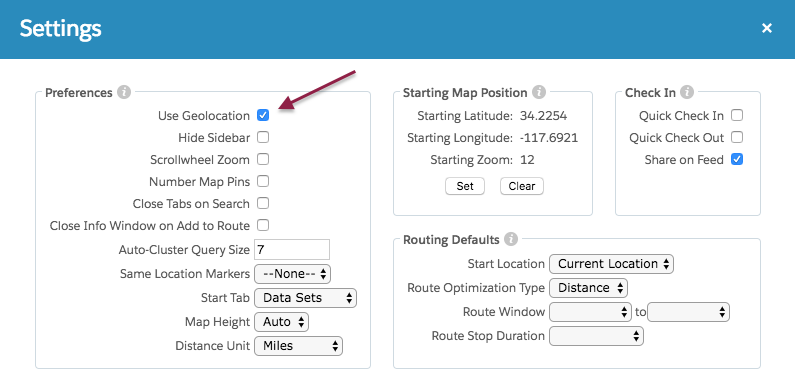Open the Same Location Markers dropdown
The image size is (795, 371).
(x=293, y=274)
